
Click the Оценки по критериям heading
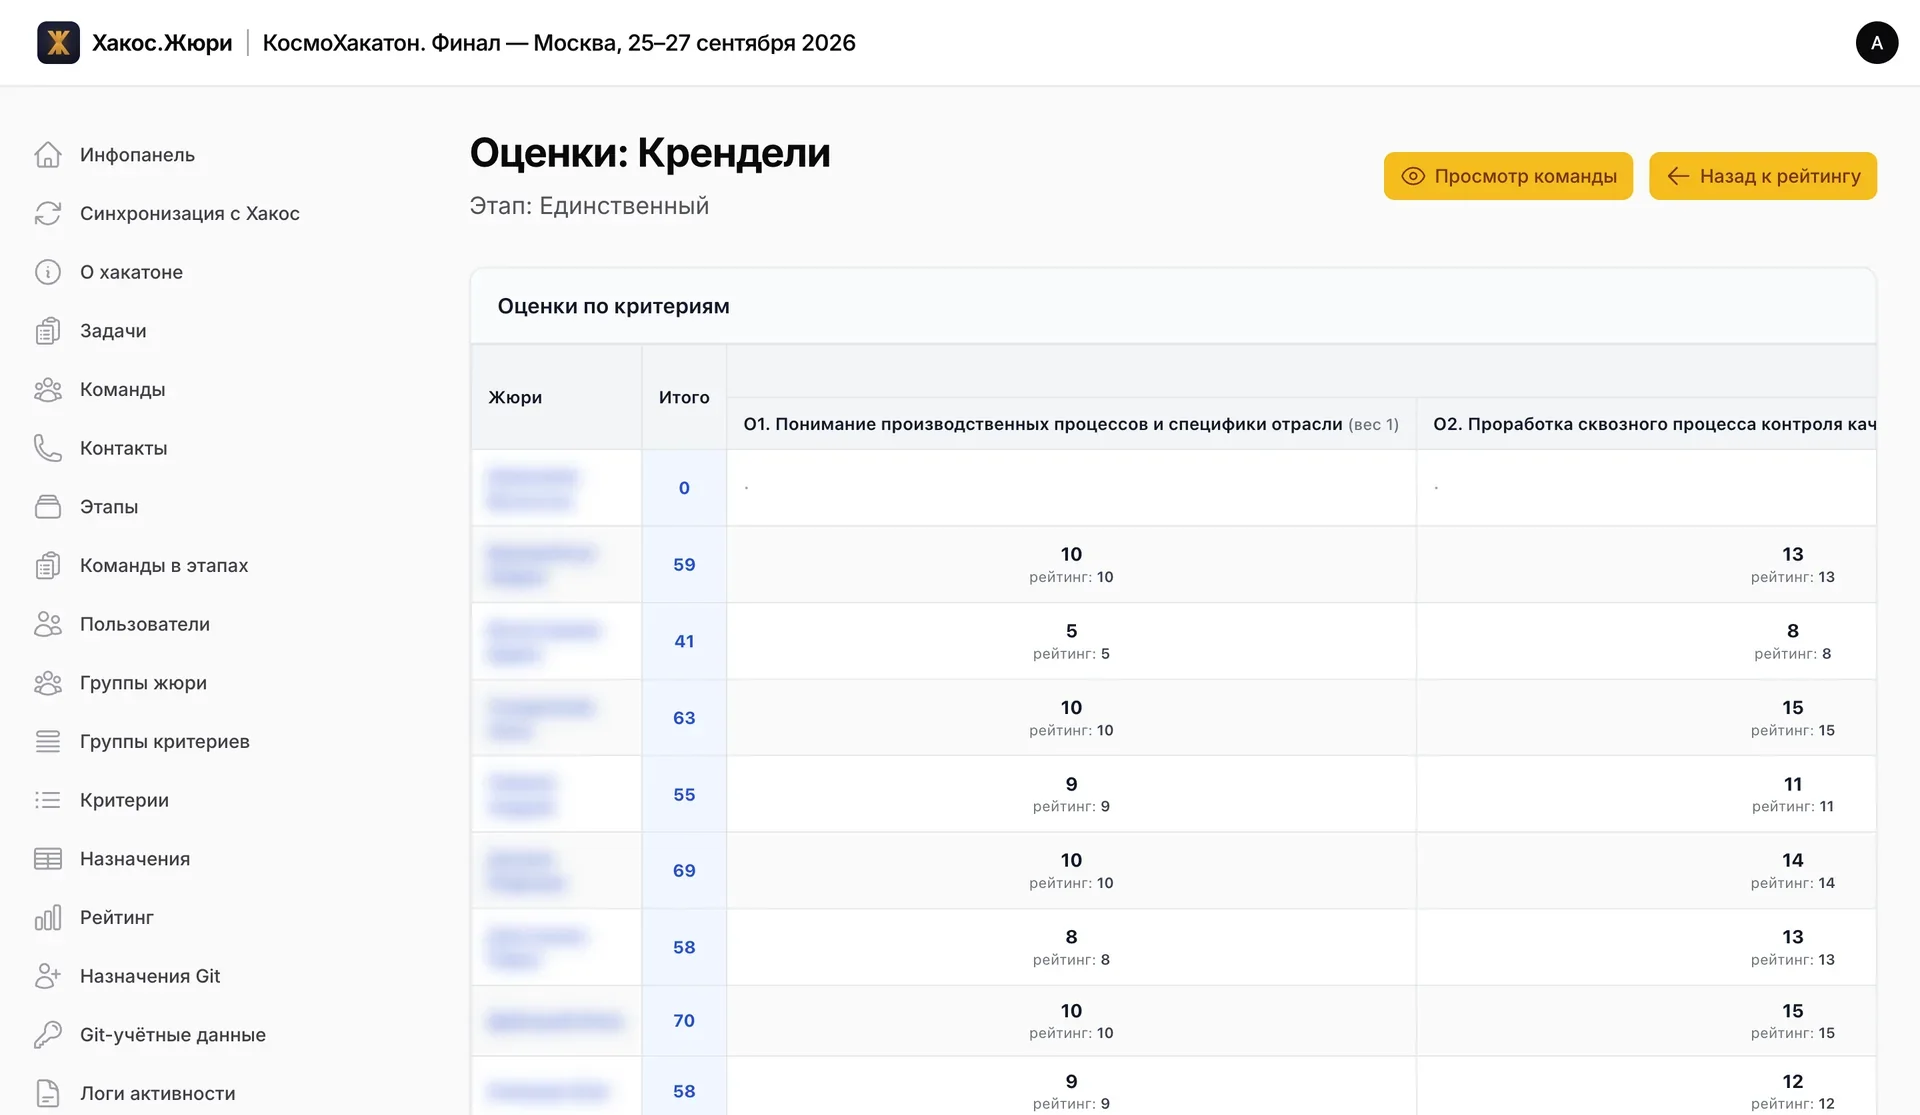[x=613, y=306]
